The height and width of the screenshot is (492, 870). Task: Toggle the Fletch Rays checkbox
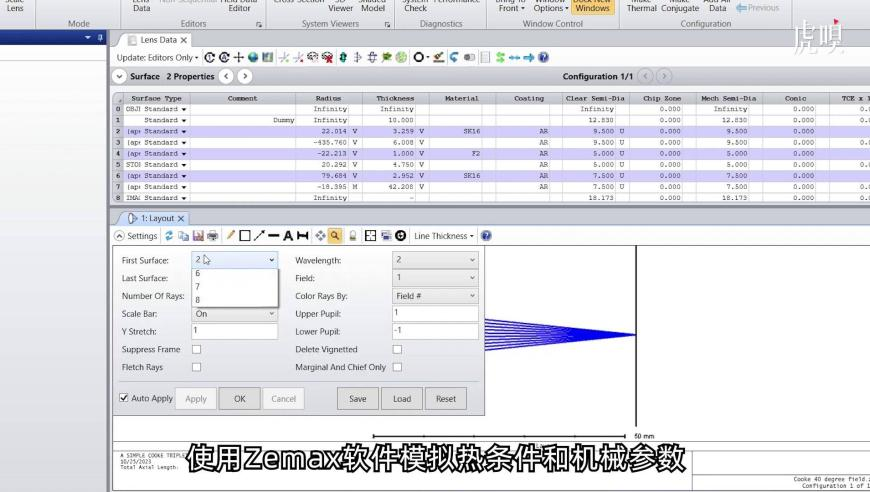click(x=196, y=367)
